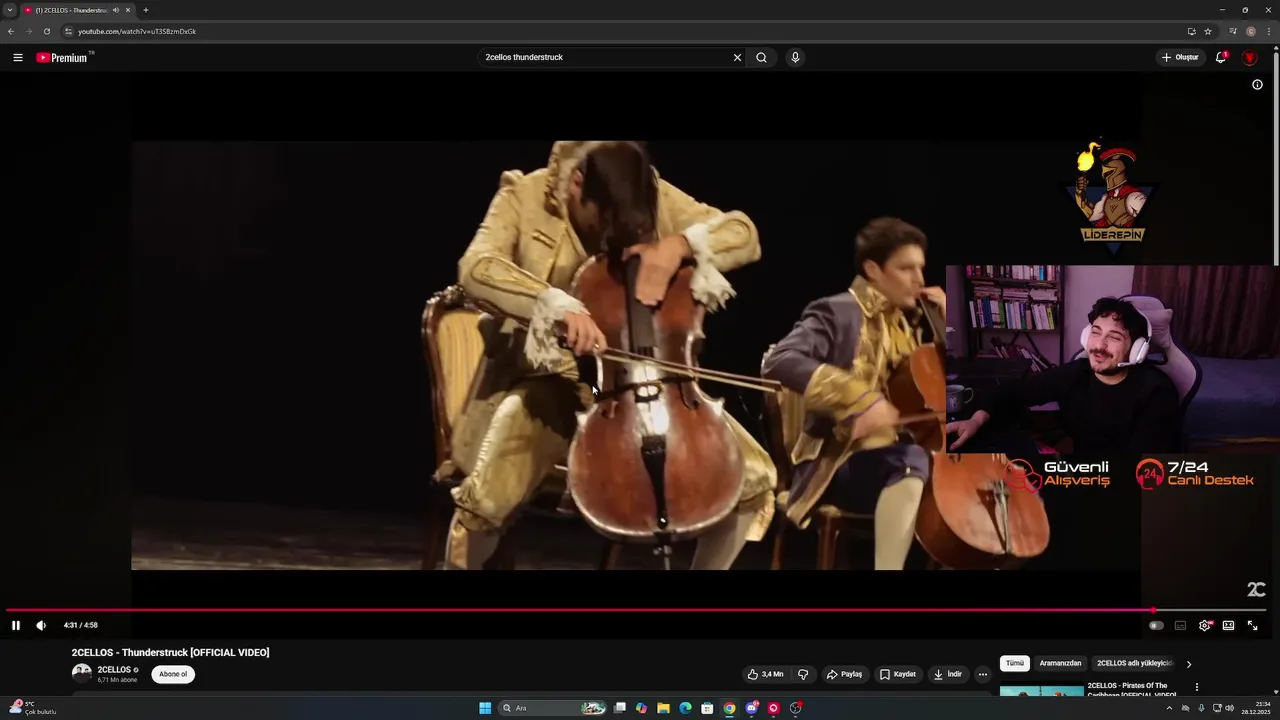Click the browser address bar URL
Image resolution: width=1280 pixels, height=720 pixels.
[137, 31]
